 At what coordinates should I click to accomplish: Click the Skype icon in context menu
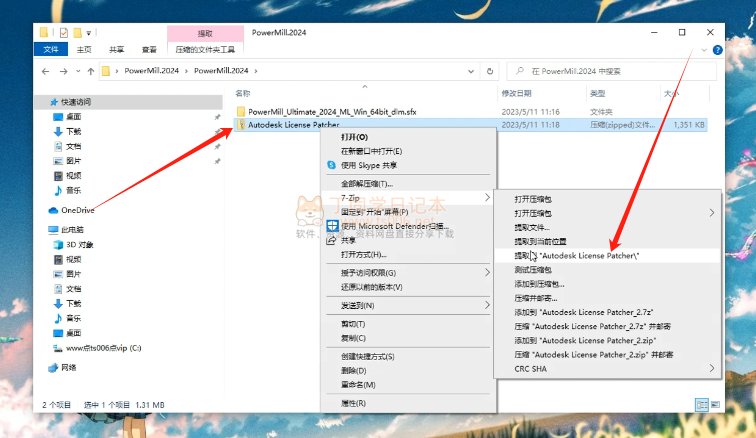pos(331,165)
